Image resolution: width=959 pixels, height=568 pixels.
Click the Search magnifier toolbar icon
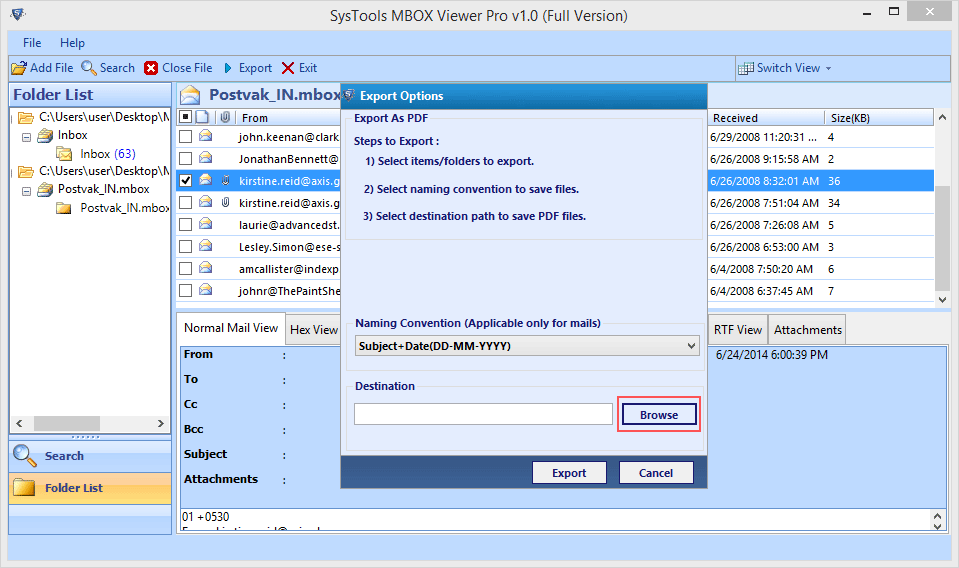89,68
